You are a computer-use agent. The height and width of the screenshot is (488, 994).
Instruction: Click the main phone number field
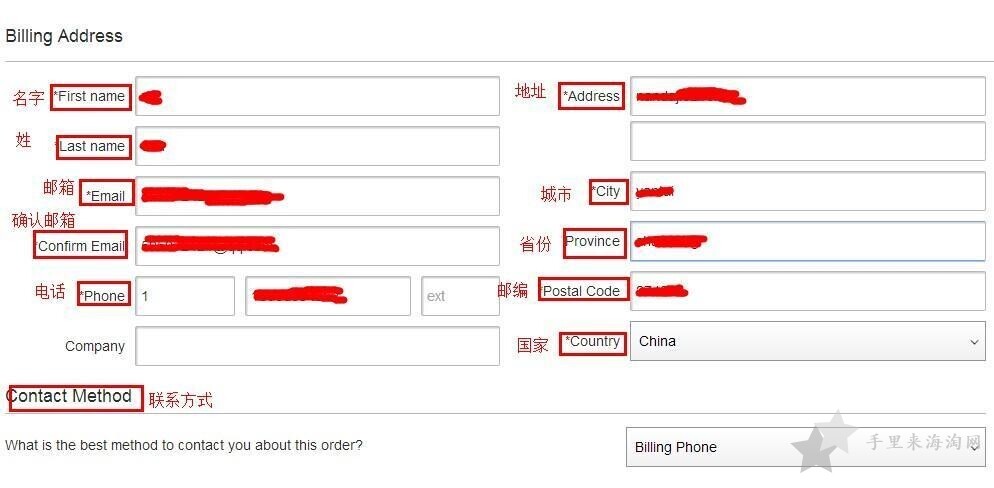pyautogui.click(x=328, y=296)
